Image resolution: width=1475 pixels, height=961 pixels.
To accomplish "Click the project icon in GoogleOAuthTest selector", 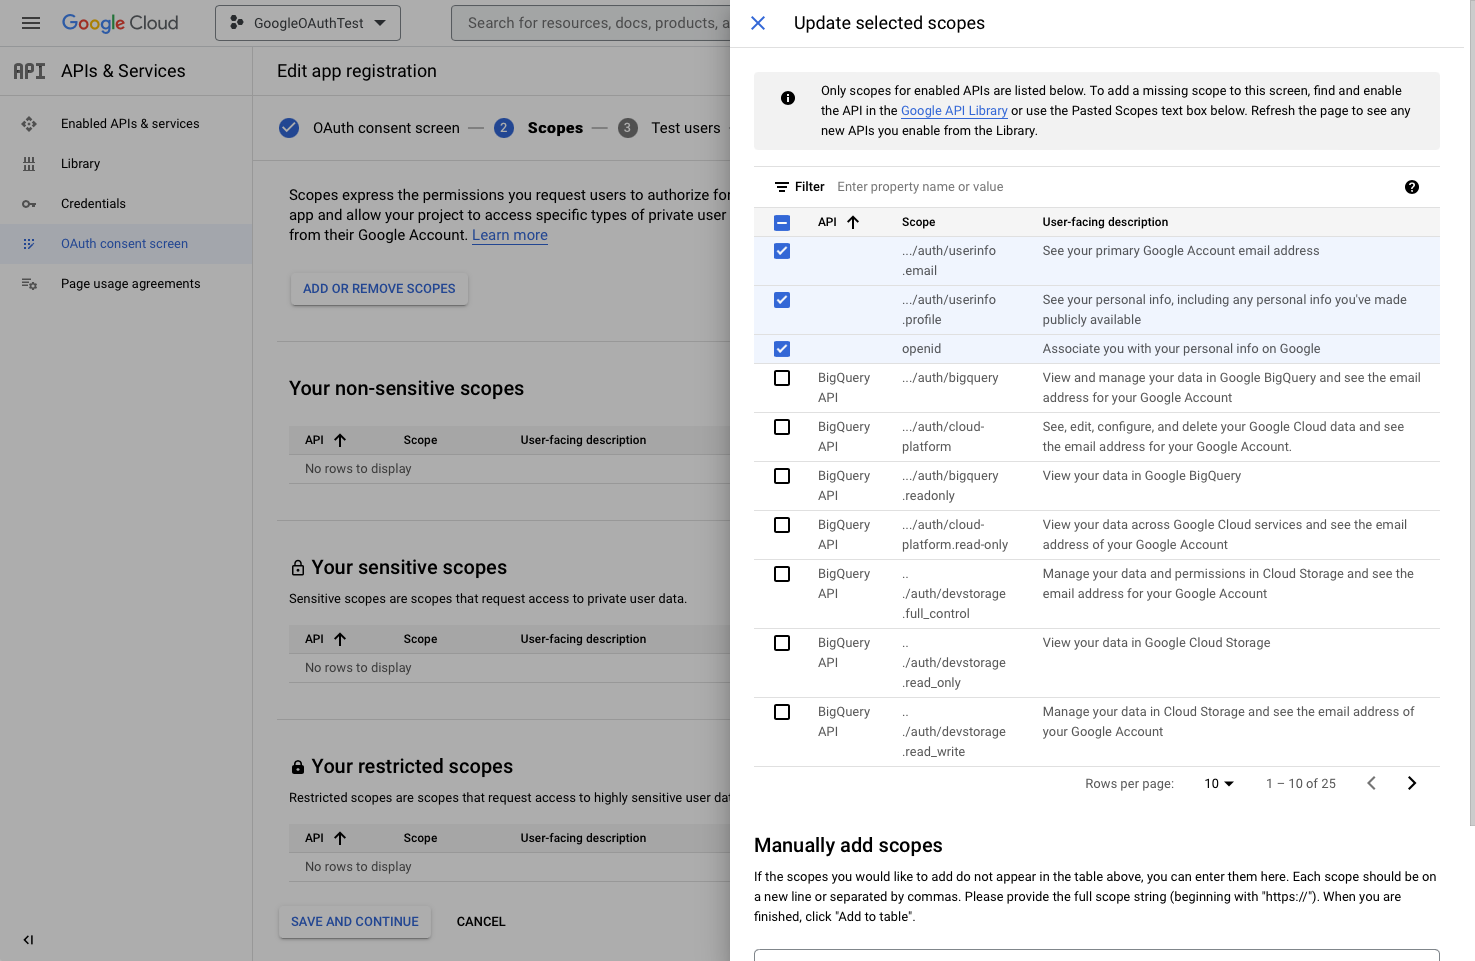I will (x=237, y=22).
